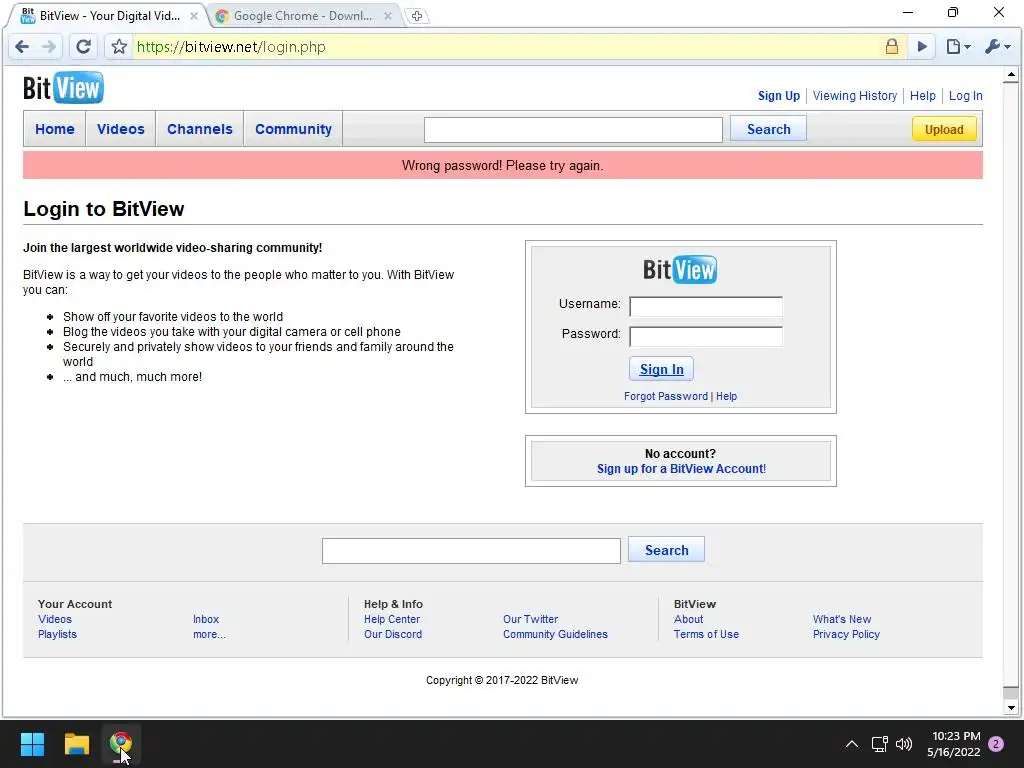The height and width of the screenshot is (768, 1024).
Task: Open the footer Videos link
Action: click(55, 618)
